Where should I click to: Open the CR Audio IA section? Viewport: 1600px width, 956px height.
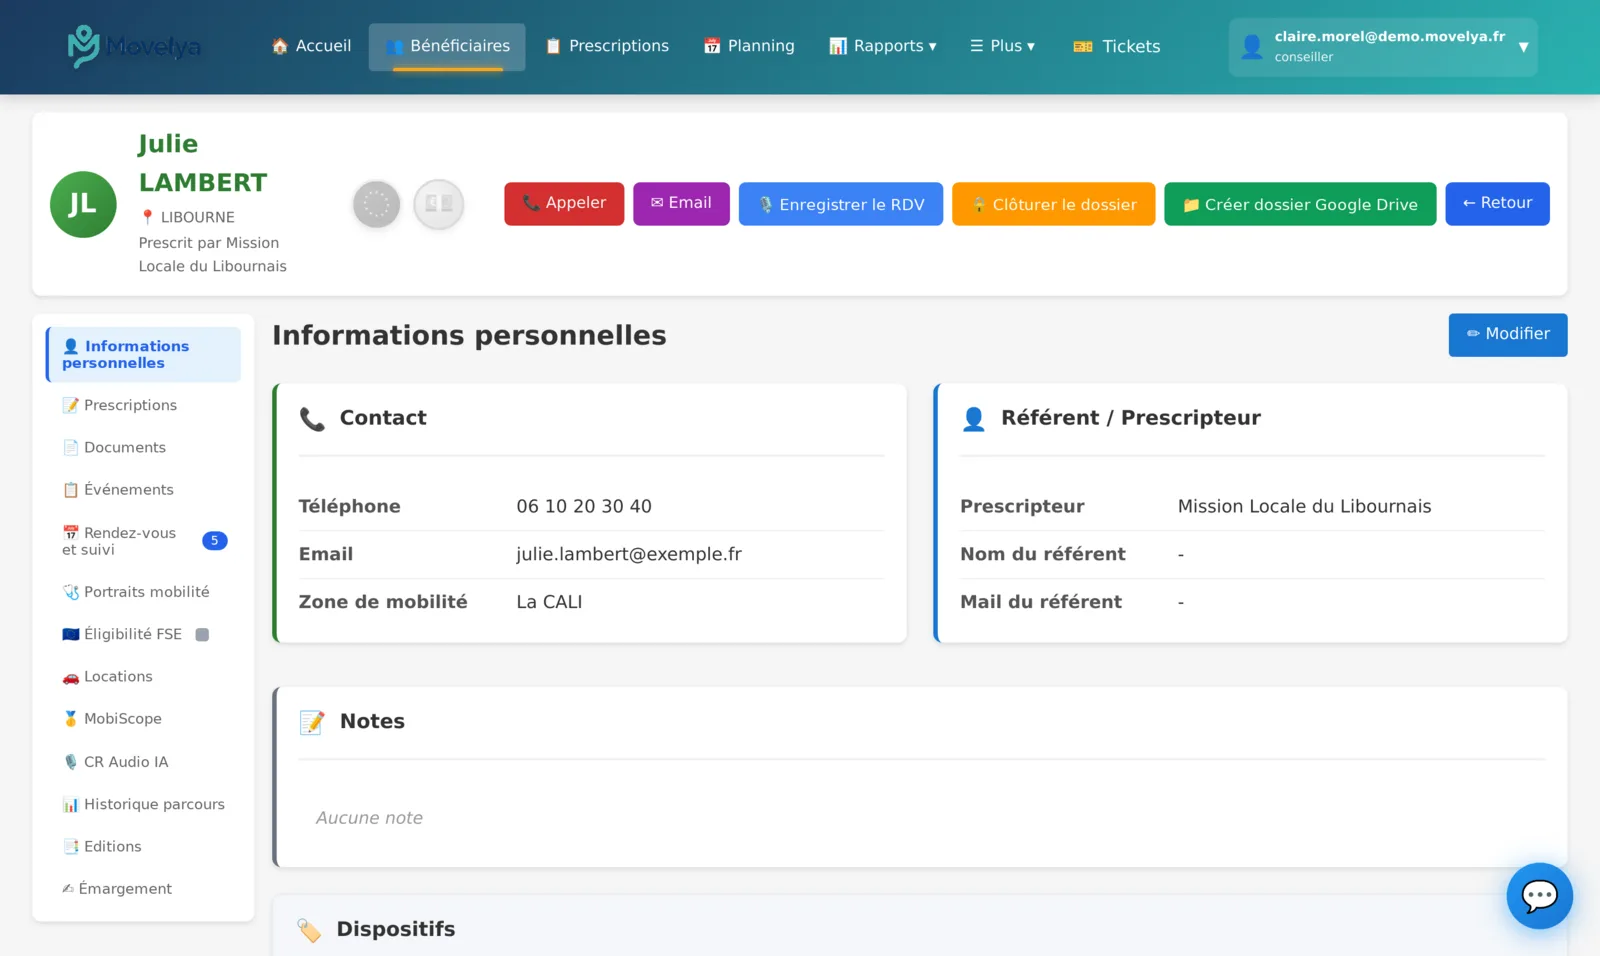click(143, 762)
